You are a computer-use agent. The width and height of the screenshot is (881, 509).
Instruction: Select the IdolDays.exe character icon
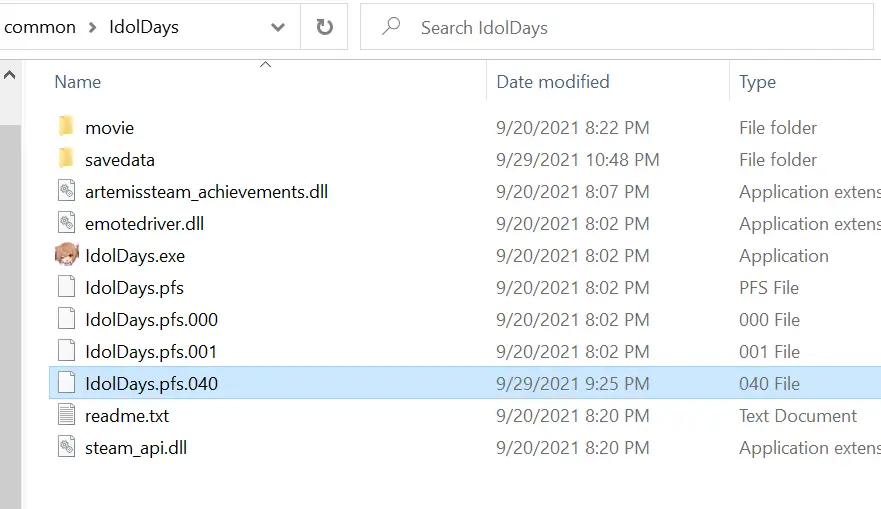[66, 255]
